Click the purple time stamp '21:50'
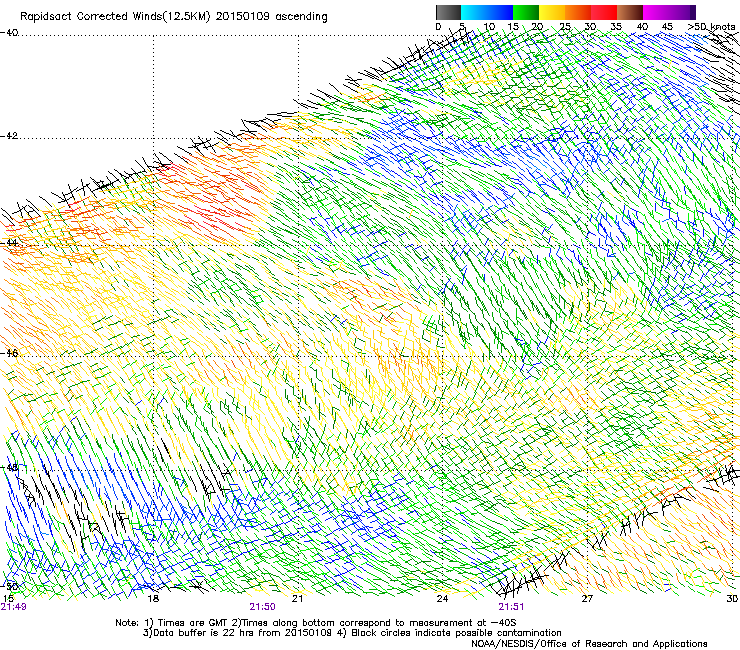The width and height of the screenshot is (740, 650). [x=262, y=607]
